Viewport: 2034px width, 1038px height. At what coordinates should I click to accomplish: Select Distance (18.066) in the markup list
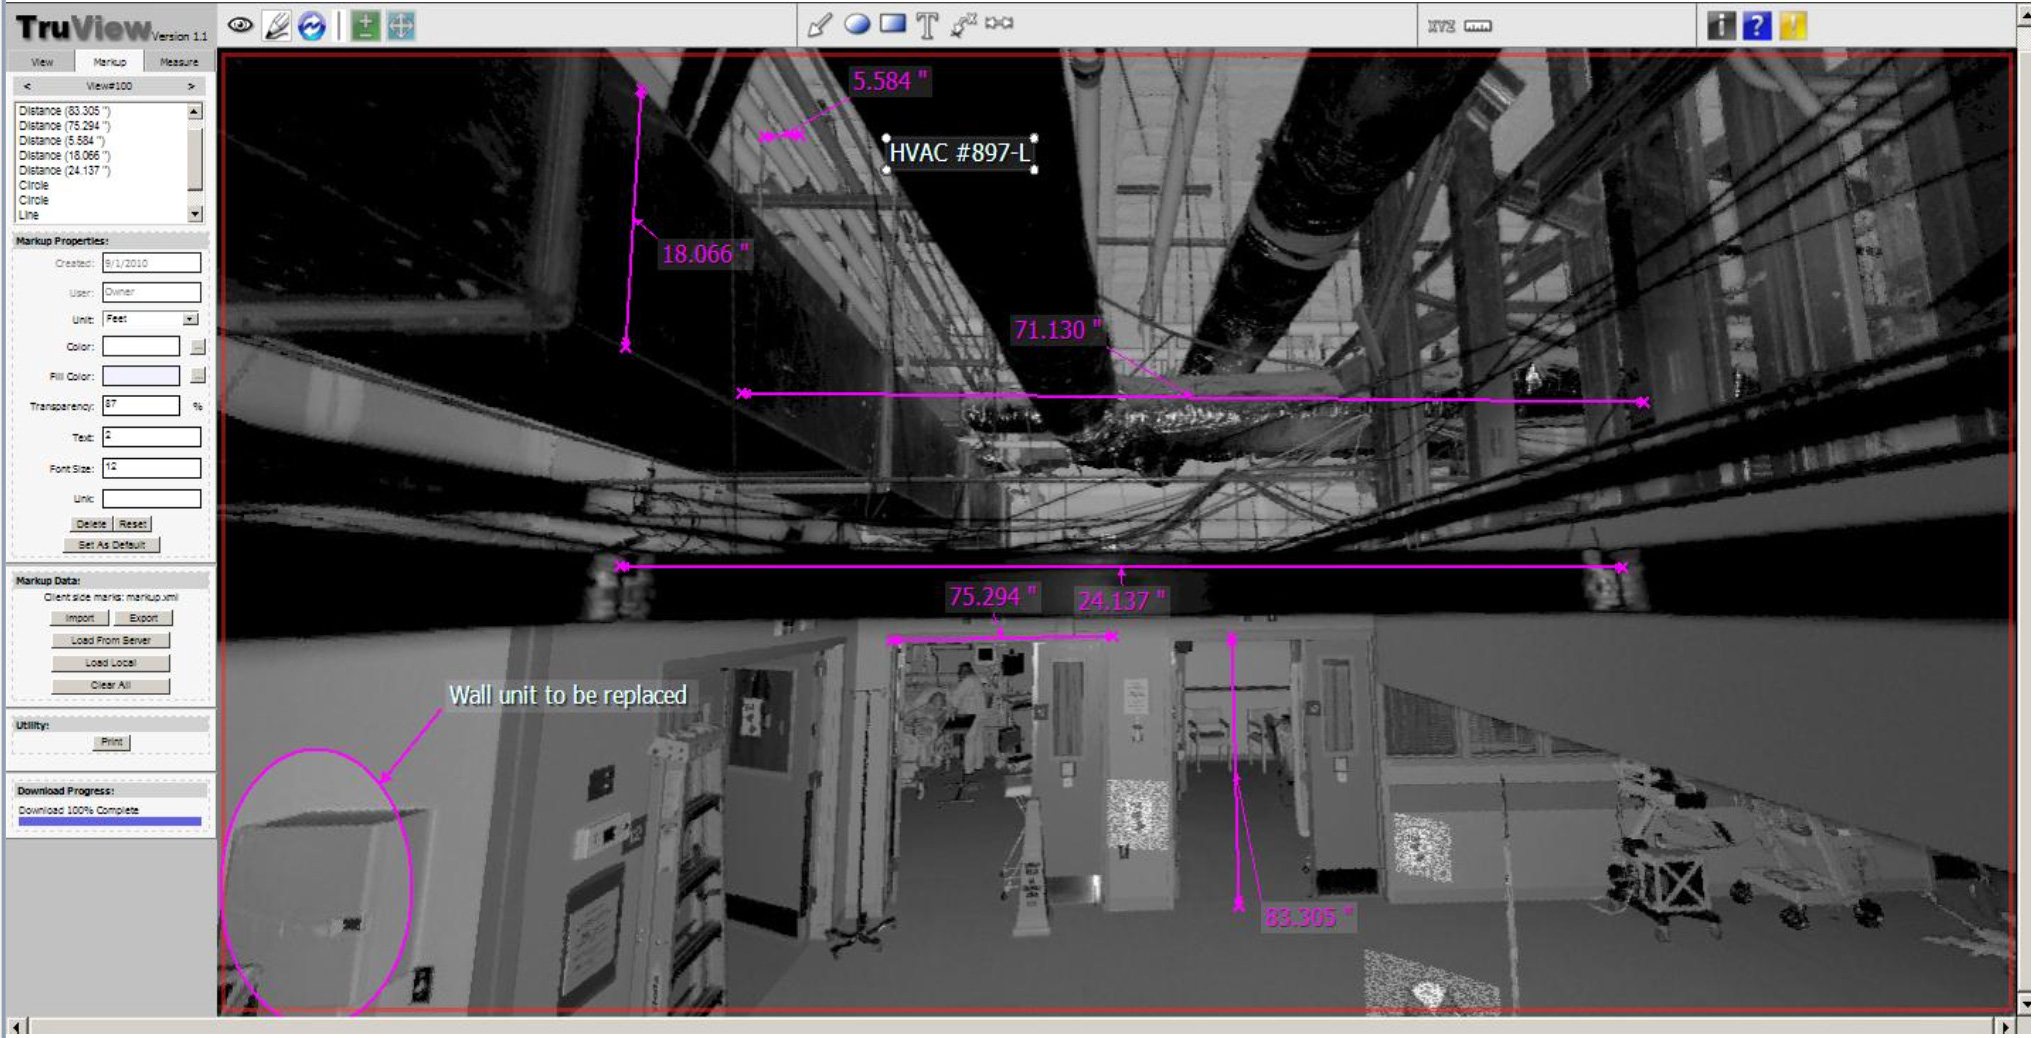65,156
